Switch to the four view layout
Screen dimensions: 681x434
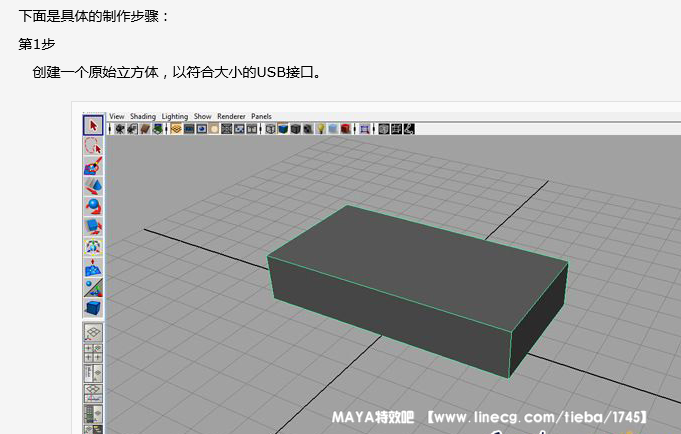[x=92, y=353]
